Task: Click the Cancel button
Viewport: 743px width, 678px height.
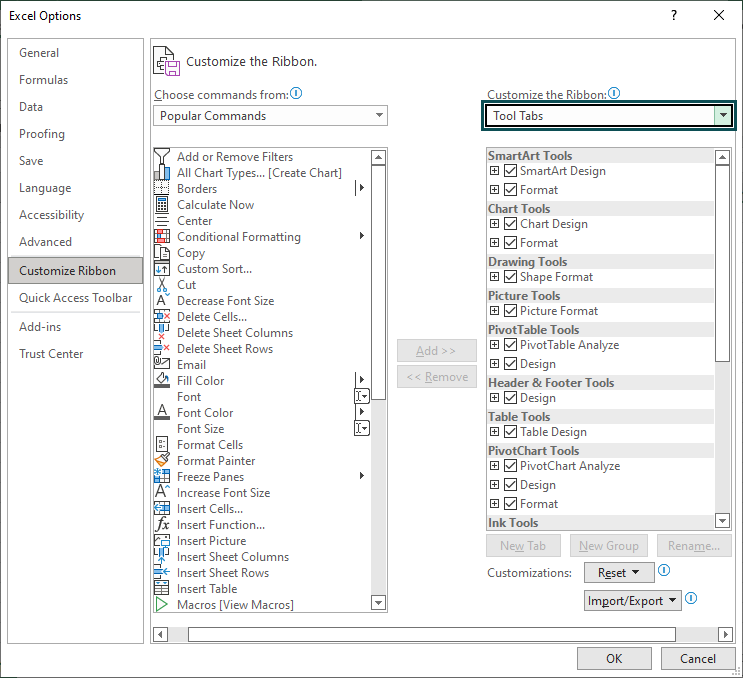Action: [x=698, y=659]
